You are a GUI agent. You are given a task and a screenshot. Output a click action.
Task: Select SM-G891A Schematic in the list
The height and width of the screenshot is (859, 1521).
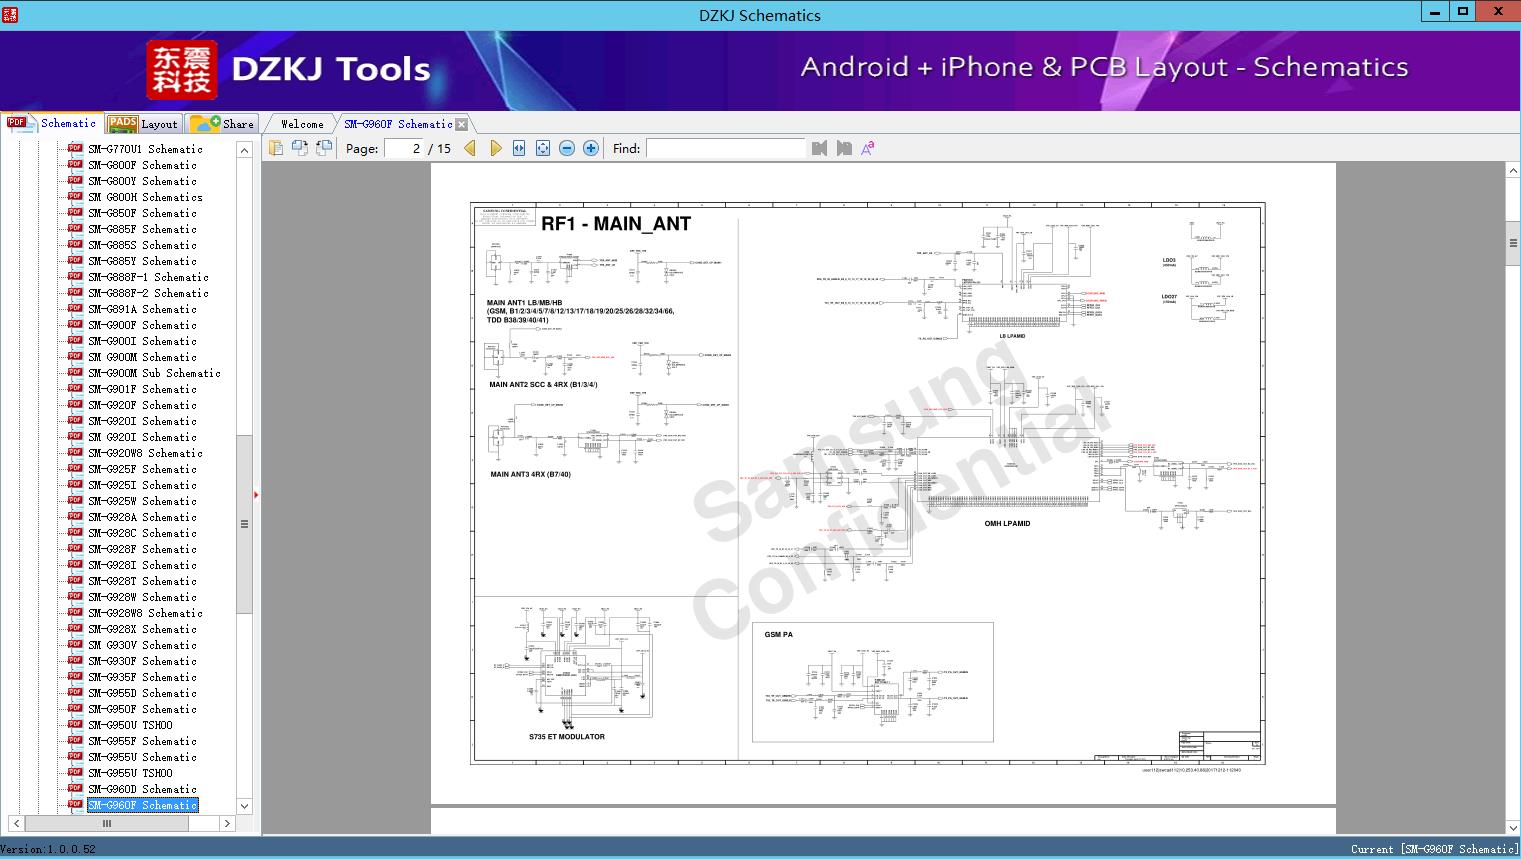pos(142,309)
